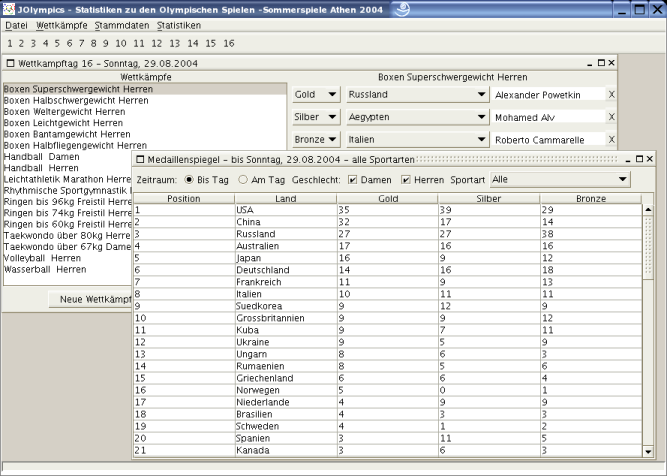This screenshot has width=667, height=476.
Task: Click the Neue Wettkämpfe button
Action: (90, 299)
